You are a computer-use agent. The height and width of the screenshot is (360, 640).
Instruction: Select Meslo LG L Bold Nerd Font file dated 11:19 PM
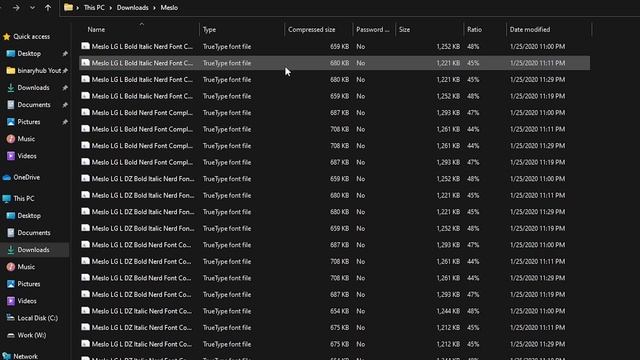[x=334, y=162]
